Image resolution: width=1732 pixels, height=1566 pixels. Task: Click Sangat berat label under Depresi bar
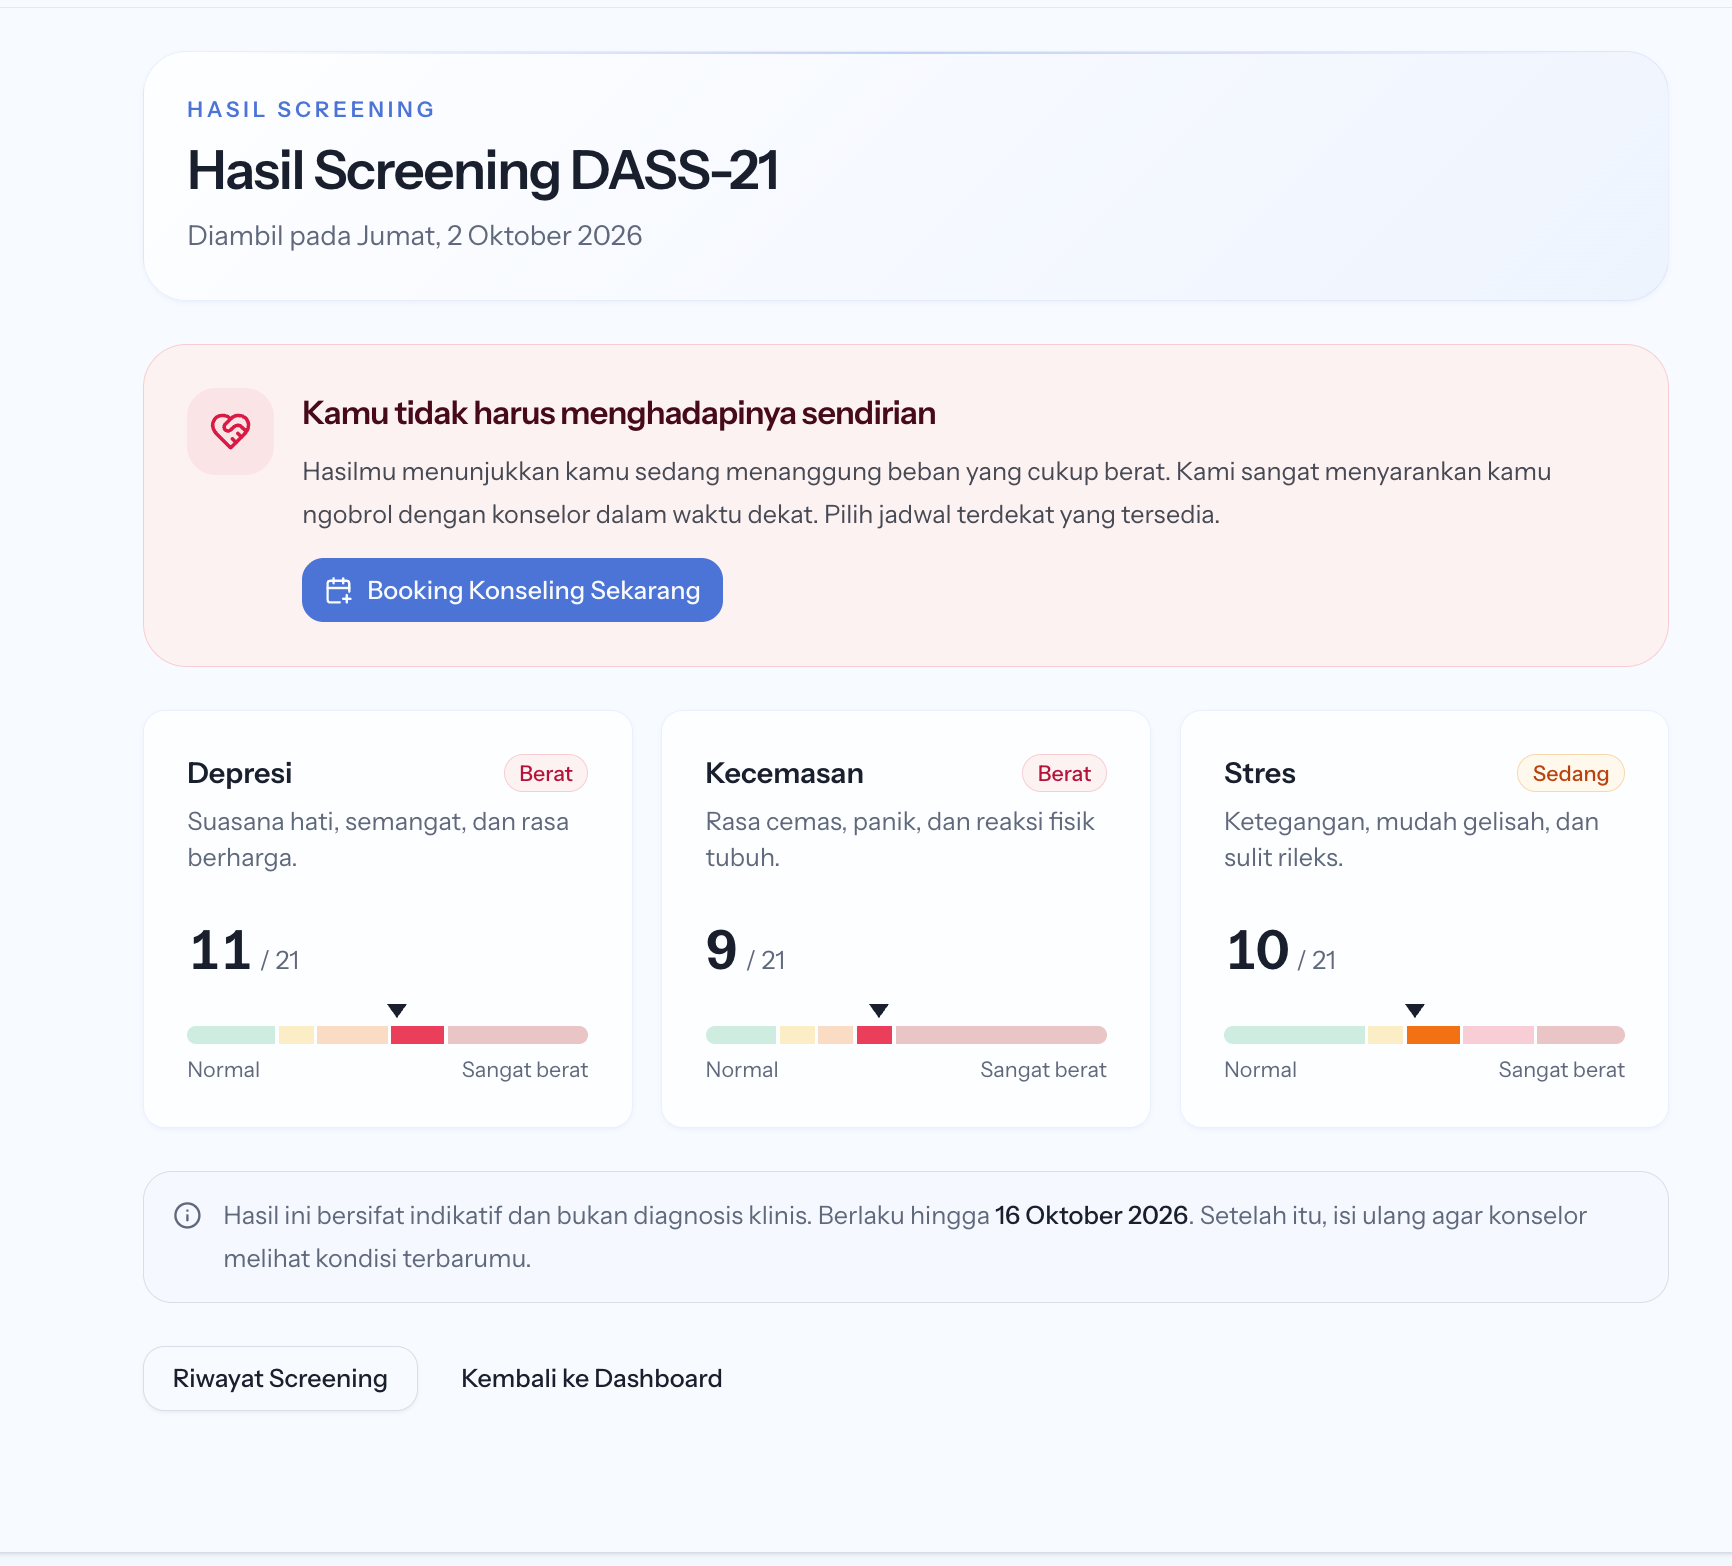525,1070
